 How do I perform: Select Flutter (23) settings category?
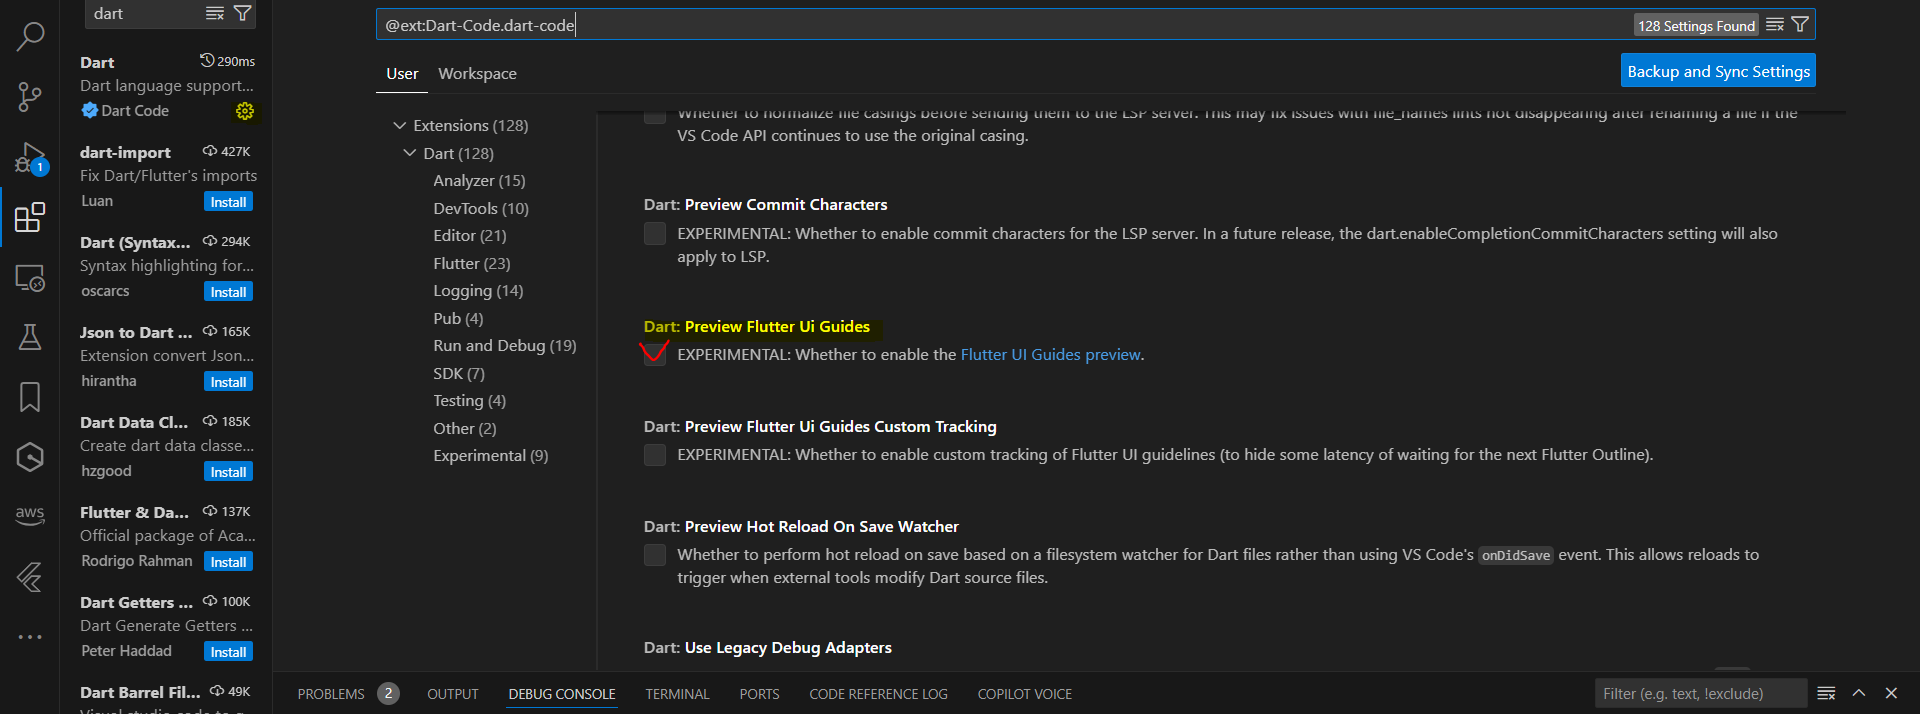472,264
